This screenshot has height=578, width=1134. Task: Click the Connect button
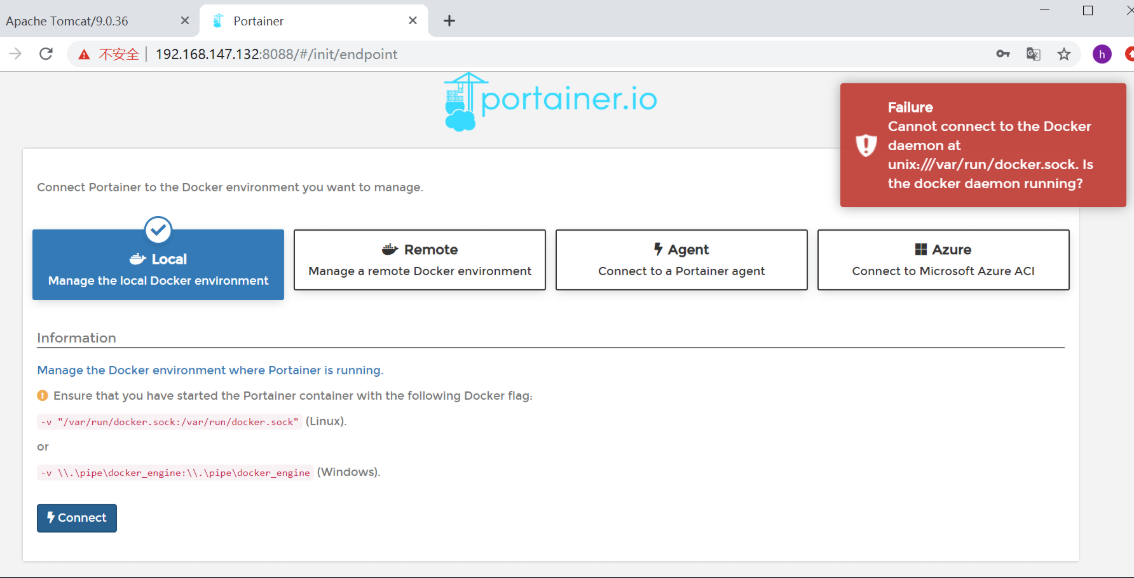pyautogui.click(x=77, y=518)
